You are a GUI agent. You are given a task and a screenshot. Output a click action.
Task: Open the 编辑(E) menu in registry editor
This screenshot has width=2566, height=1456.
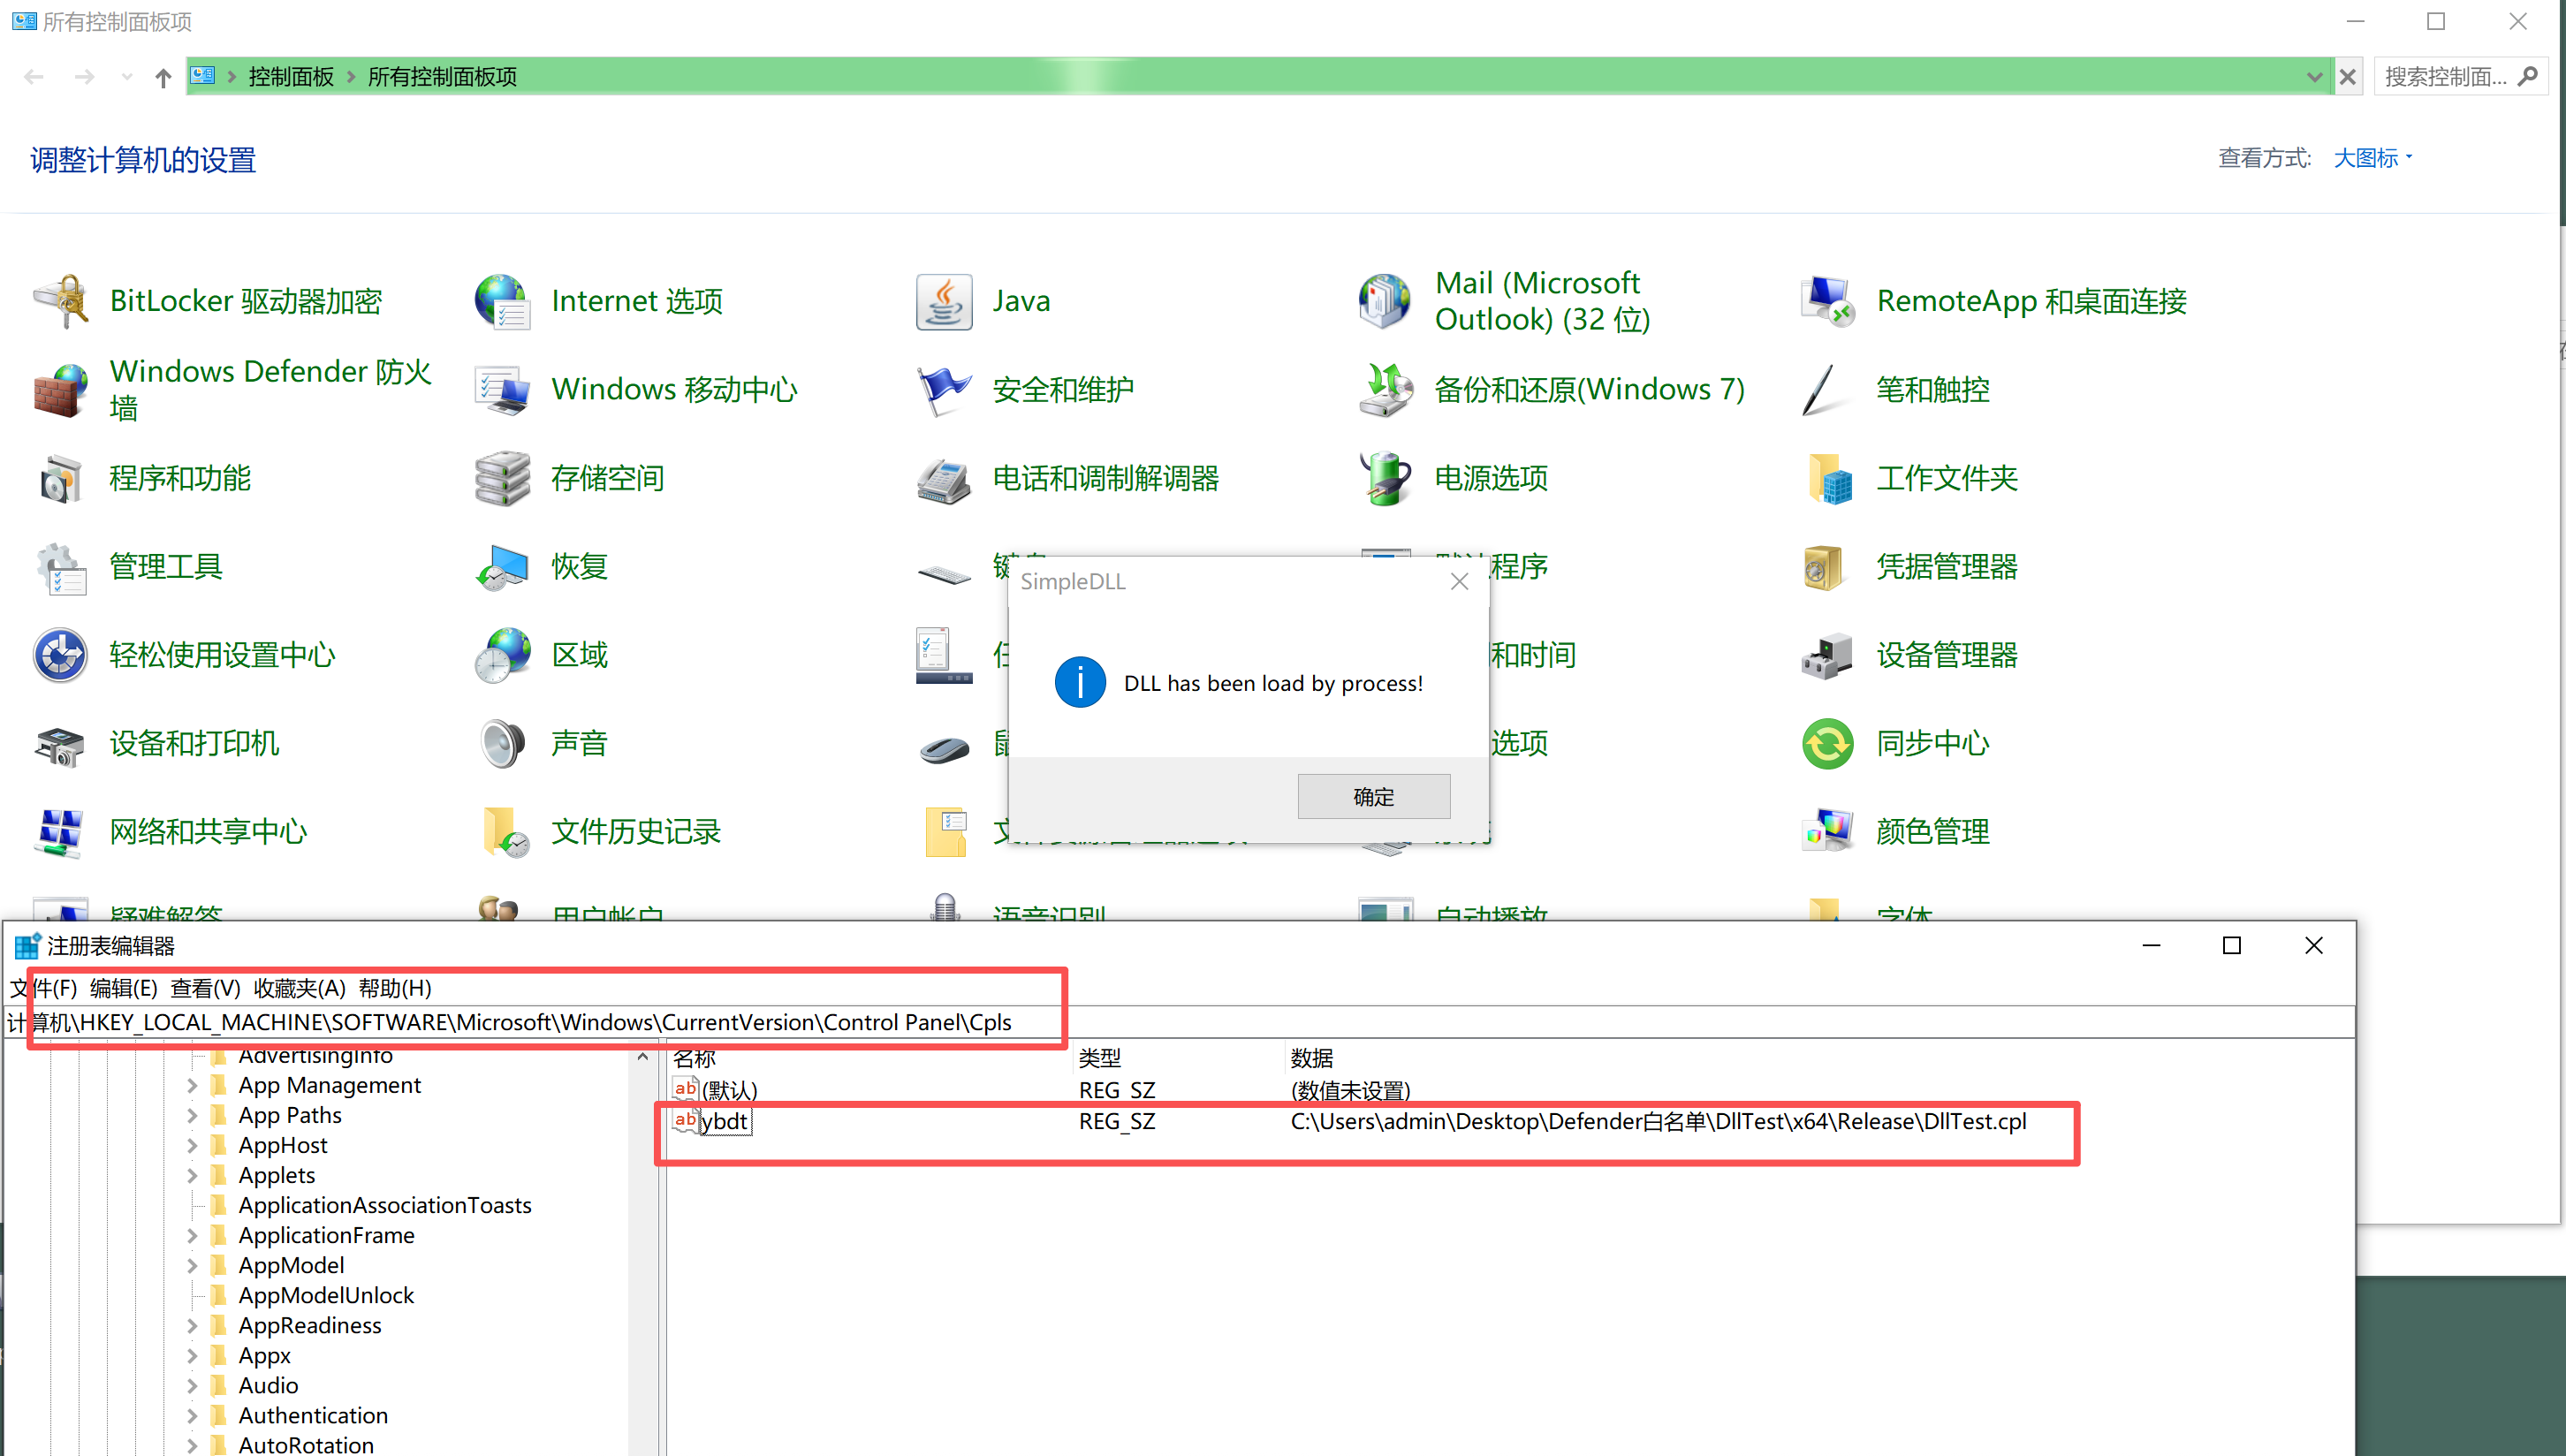coord(123,988)
